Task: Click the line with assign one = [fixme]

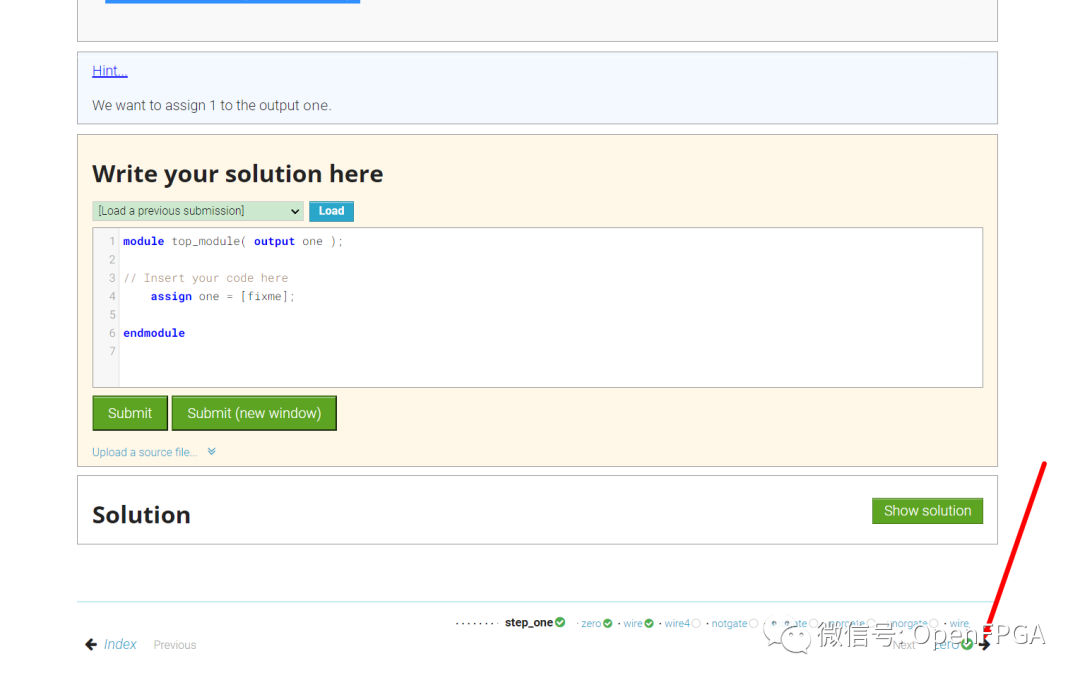Action: coord(222,296)
